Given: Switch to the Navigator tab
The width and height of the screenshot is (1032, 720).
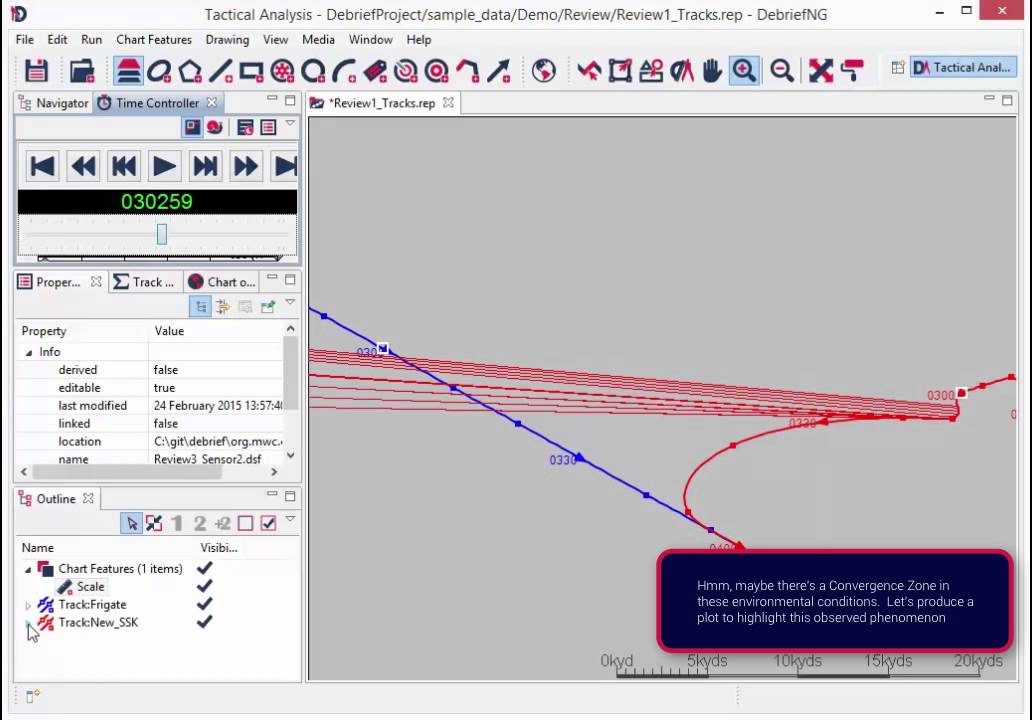Looking at the screenshot, I should pyautogui.click(x=54, y=103).
